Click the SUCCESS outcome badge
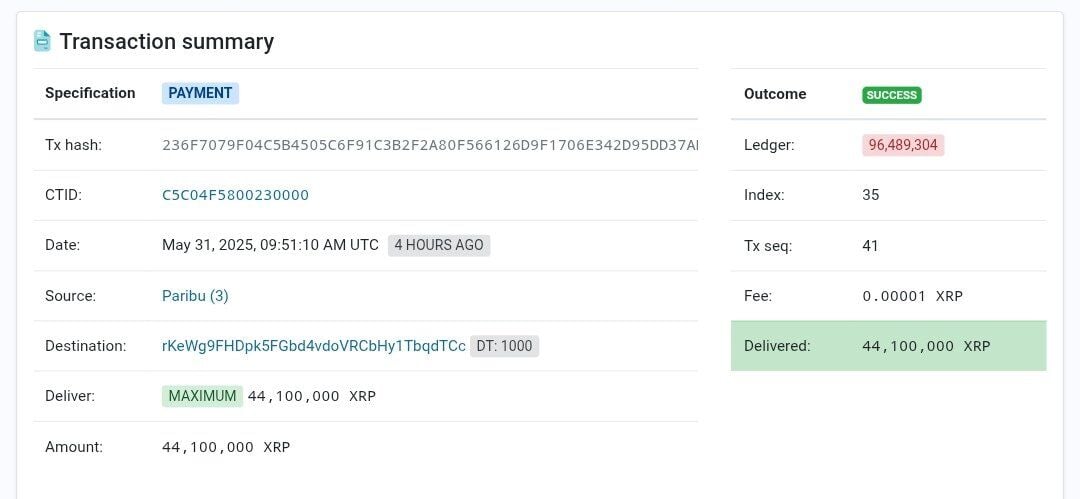Image resolution: width=1080 pixels, height=499 pixels. pyautogui.click(x=891, y=95)
